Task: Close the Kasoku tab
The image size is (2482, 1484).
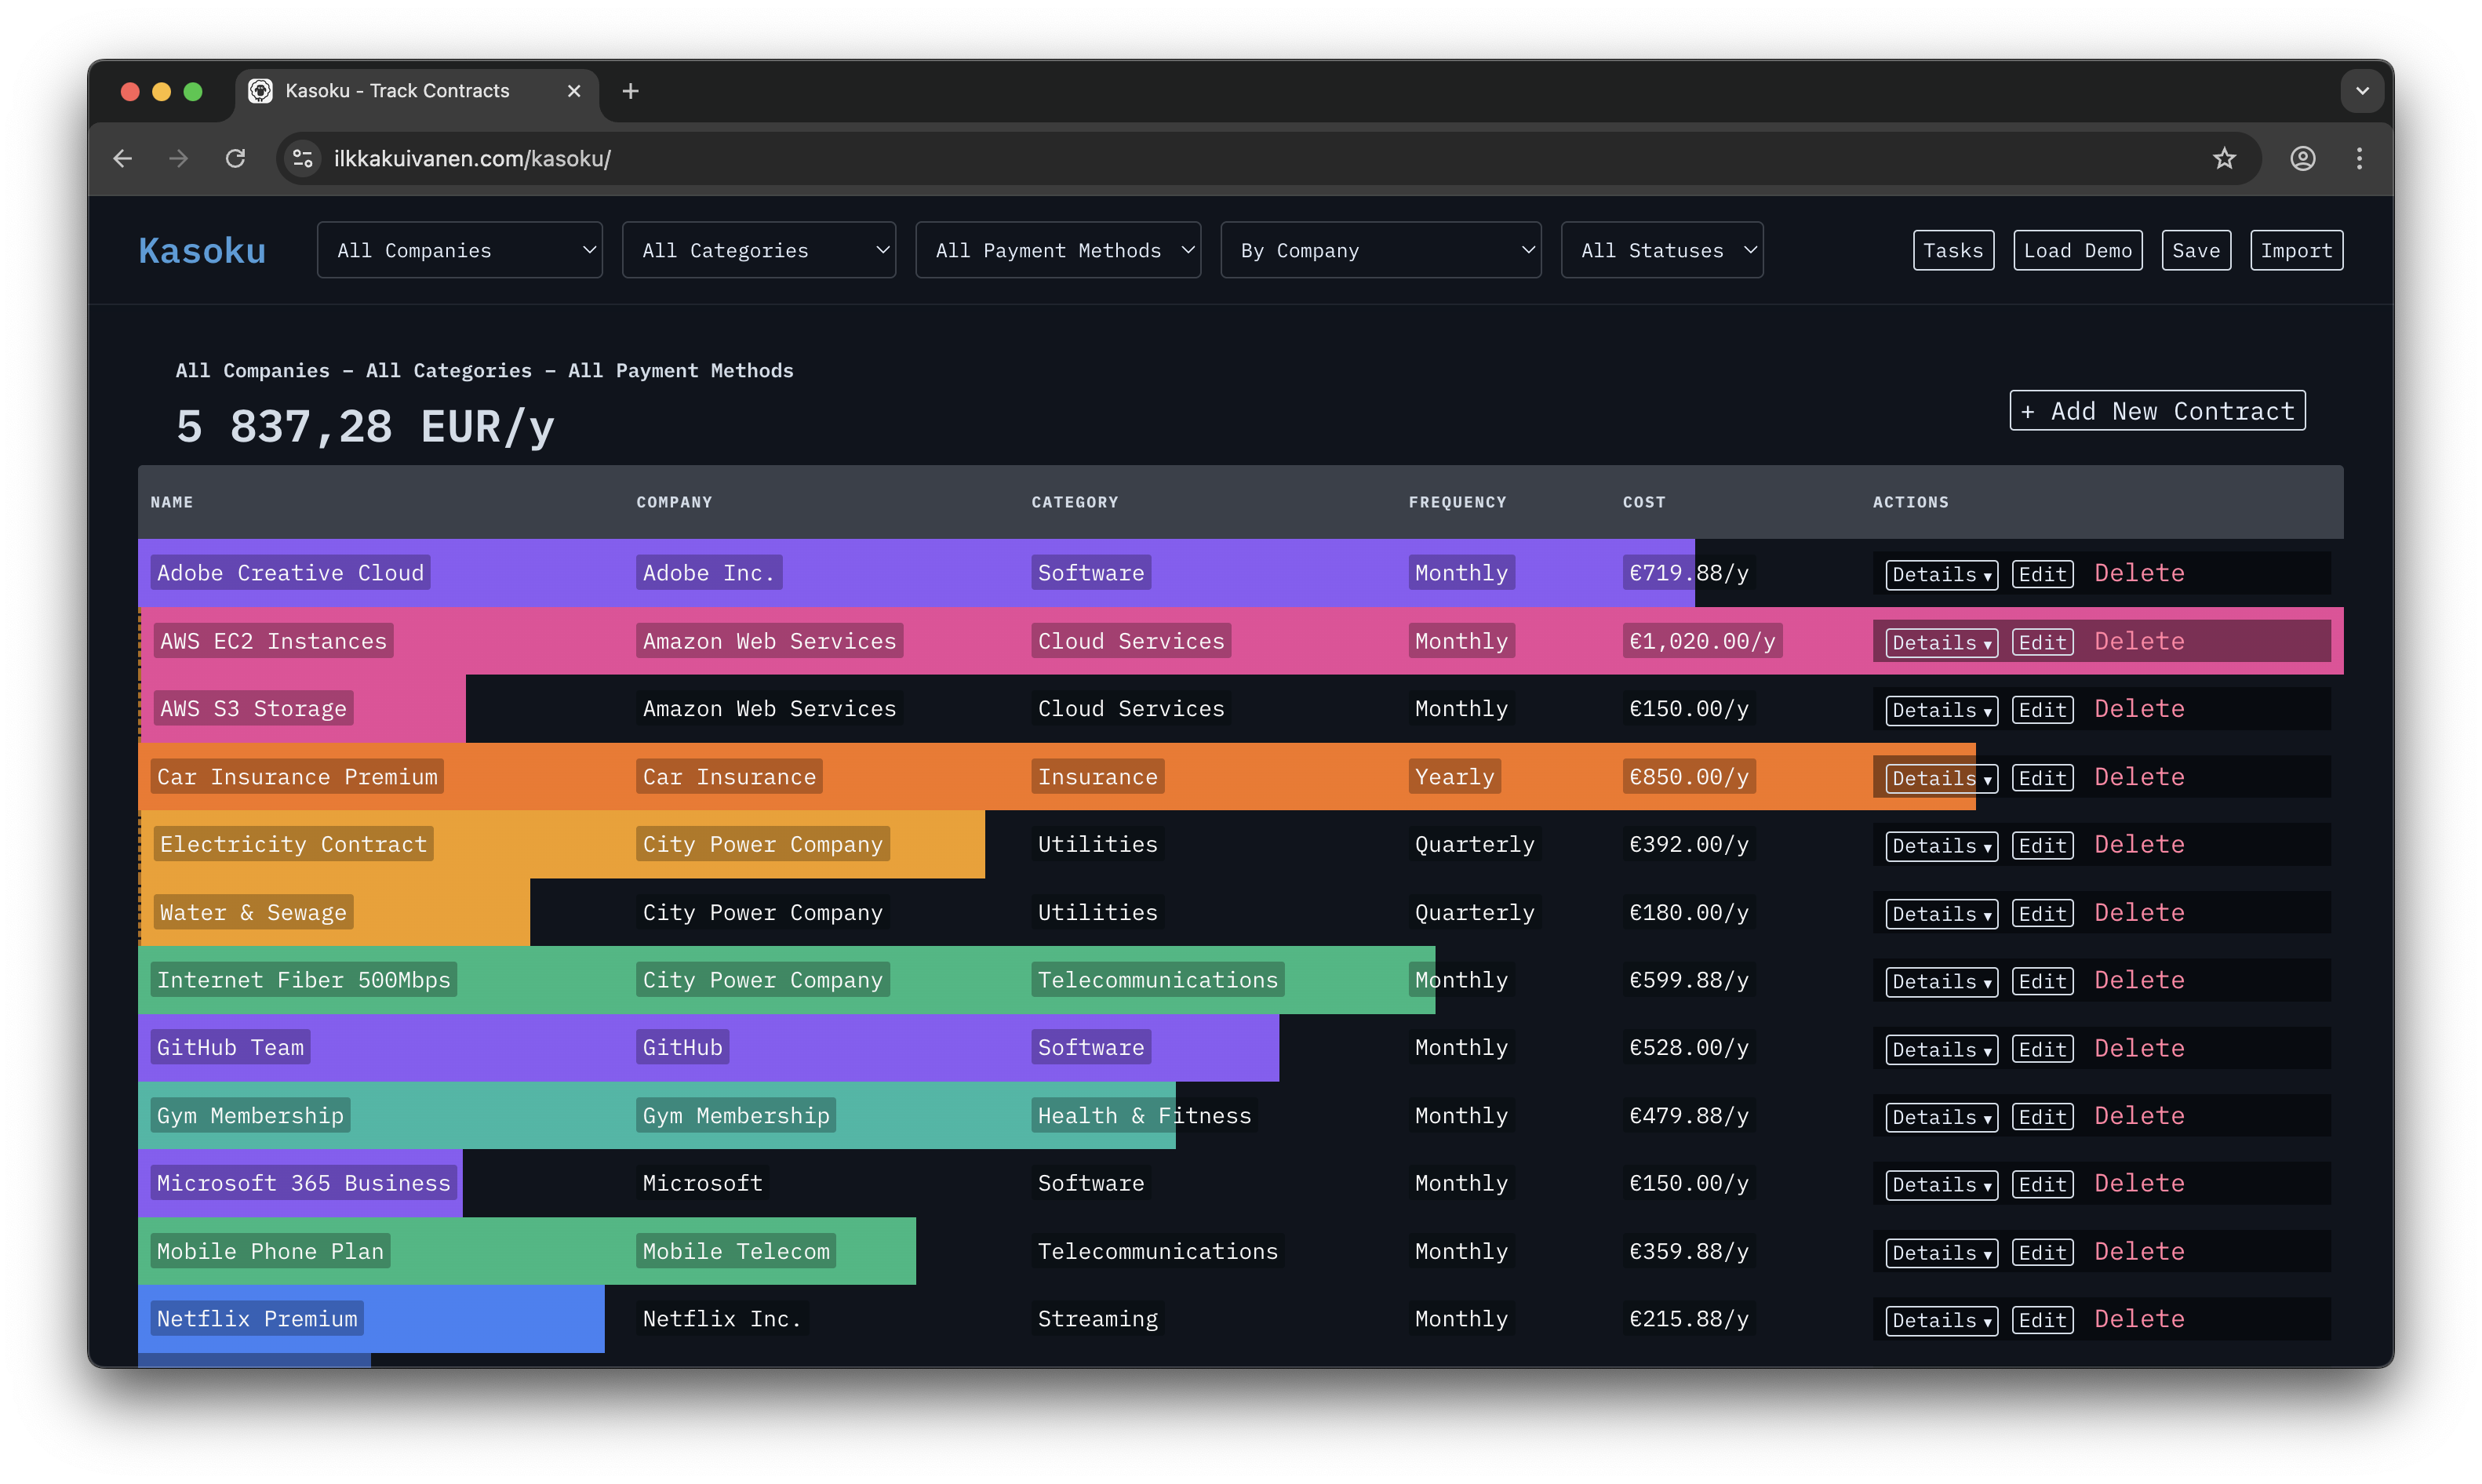Action: (574, 91)
